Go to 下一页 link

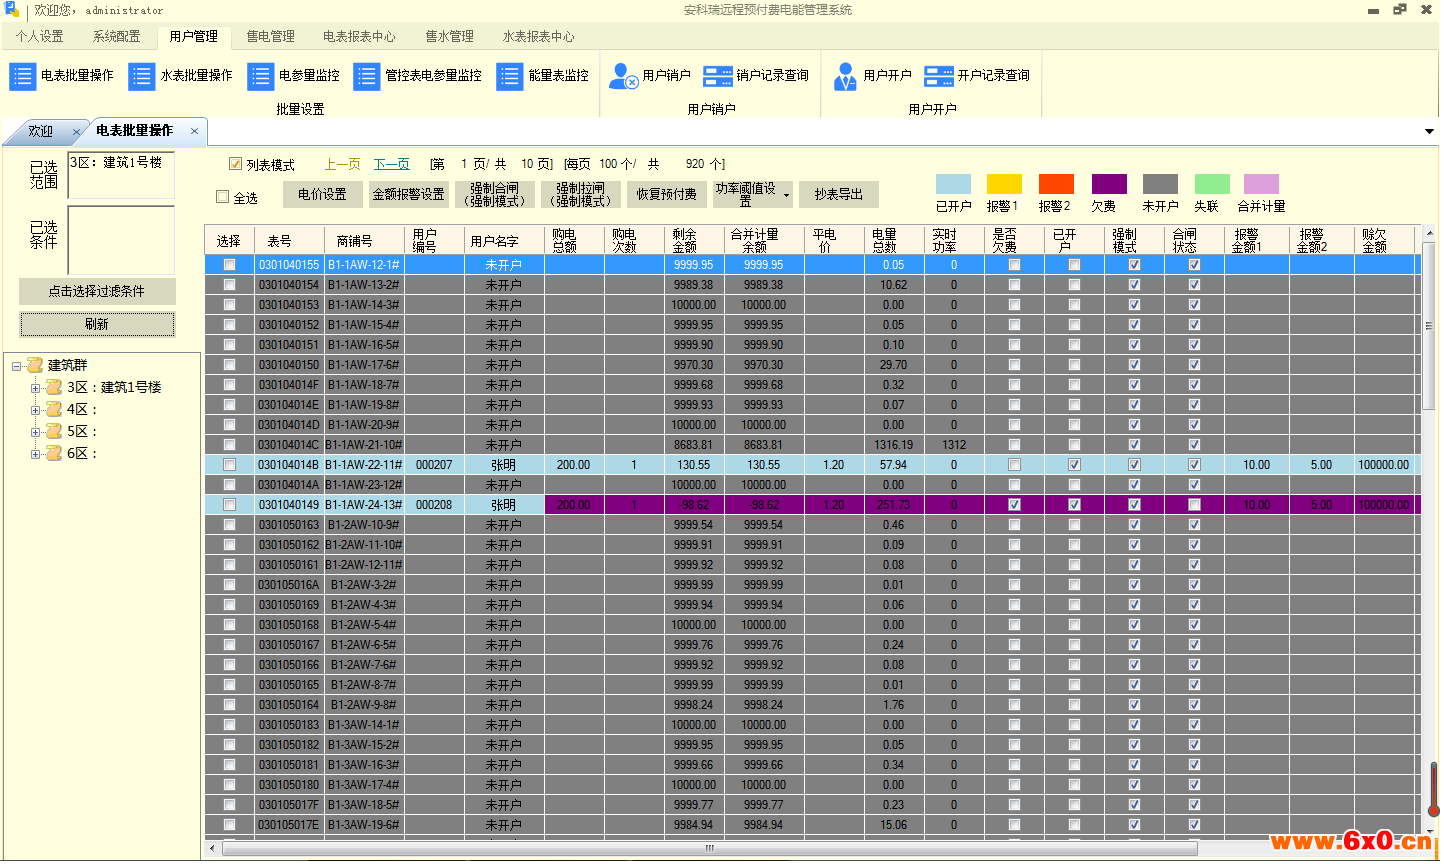pos(391,164)
